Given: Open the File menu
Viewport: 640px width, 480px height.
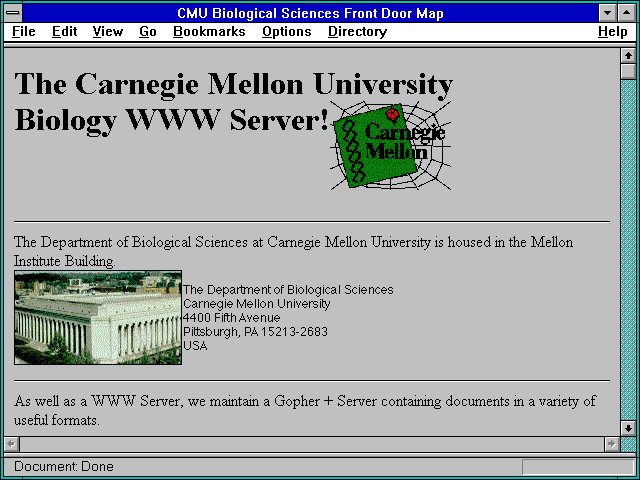Looking at the screenshot, I should pos(24,31).
